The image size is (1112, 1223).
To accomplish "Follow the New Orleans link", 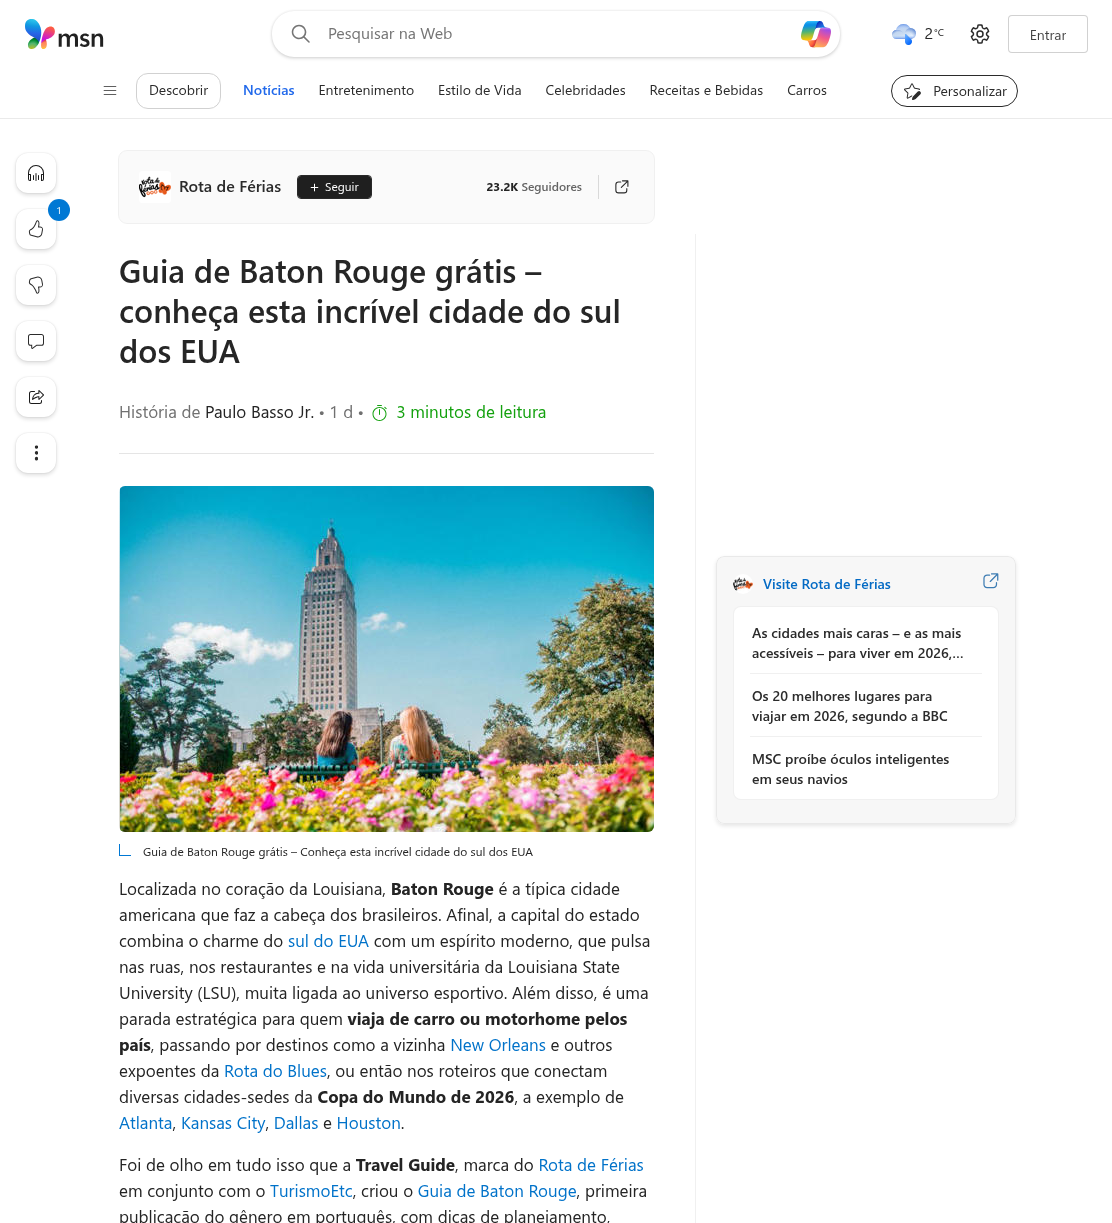I will coord(498,1045).
